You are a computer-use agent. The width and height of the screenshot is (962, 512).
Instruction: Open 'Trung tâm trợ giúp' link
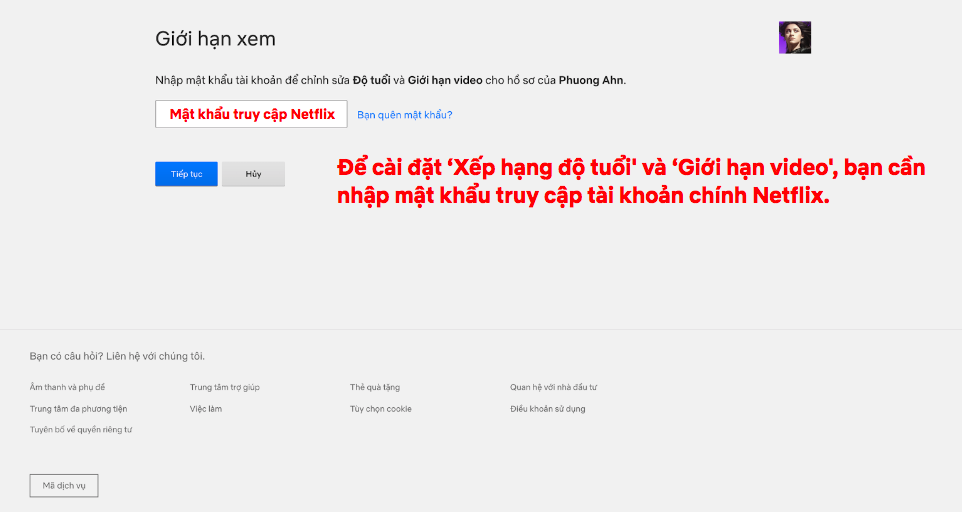(225, 388)
